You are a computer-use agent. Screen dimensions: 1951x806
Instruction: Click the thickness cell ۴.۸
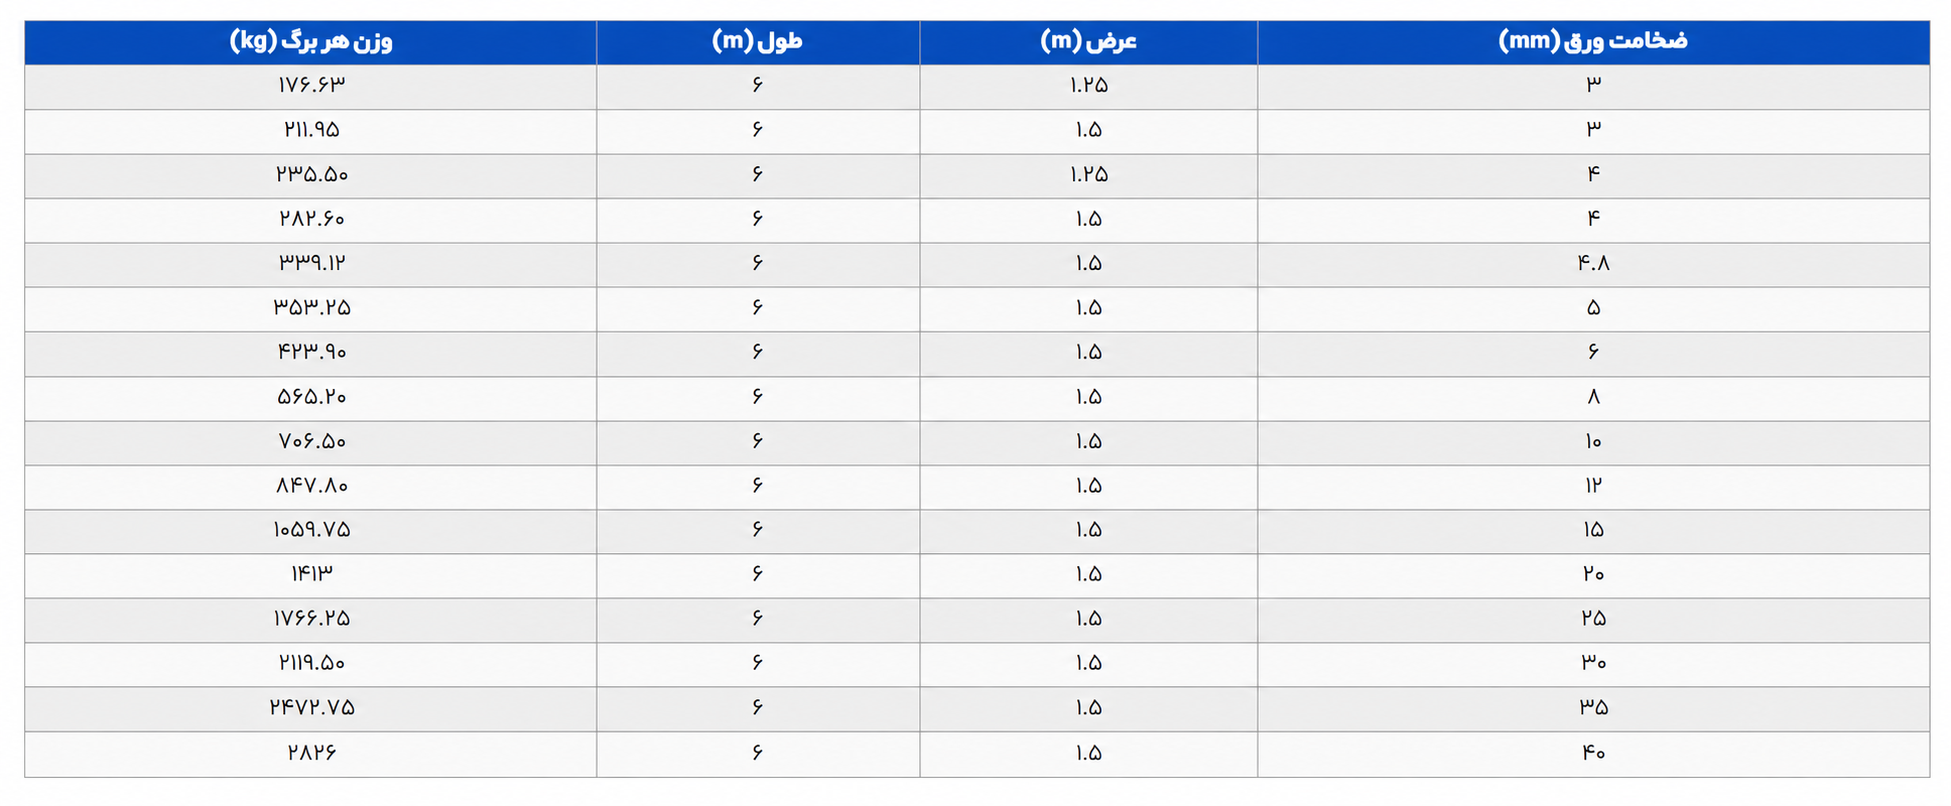tap(1593, 264)
